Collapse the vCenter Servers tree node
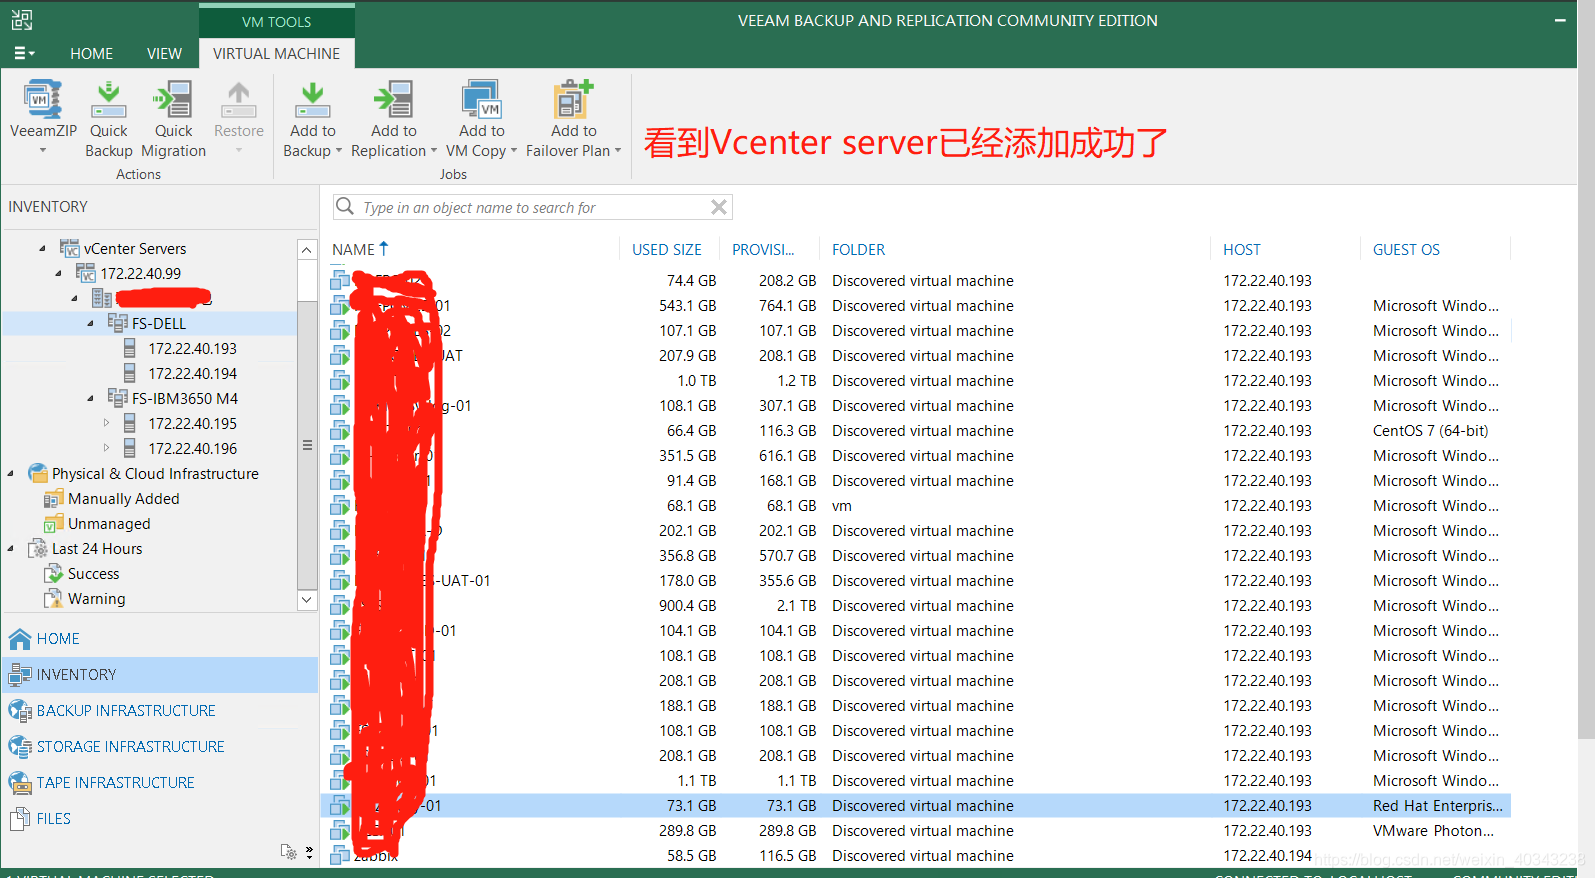 point(42,248)
